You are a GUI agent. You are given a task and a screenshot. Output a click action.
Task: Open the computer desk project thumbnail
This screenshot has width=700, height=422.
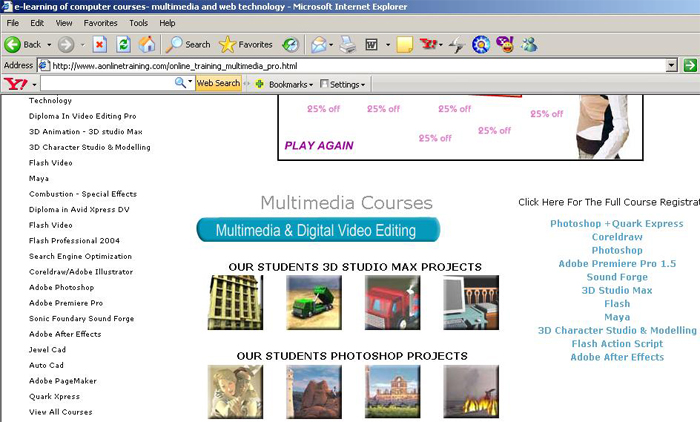[471, 302]
